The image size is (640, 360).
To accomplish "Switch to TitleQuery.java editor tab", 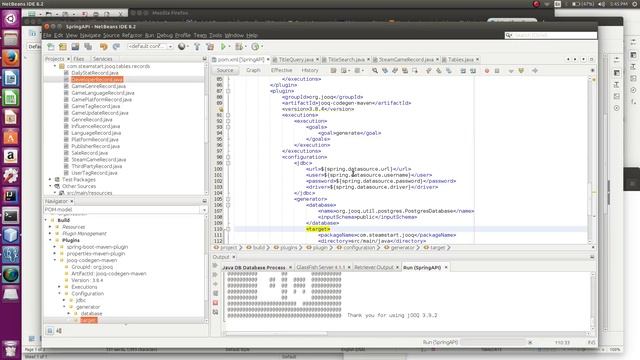I will (x=296, y=60).
